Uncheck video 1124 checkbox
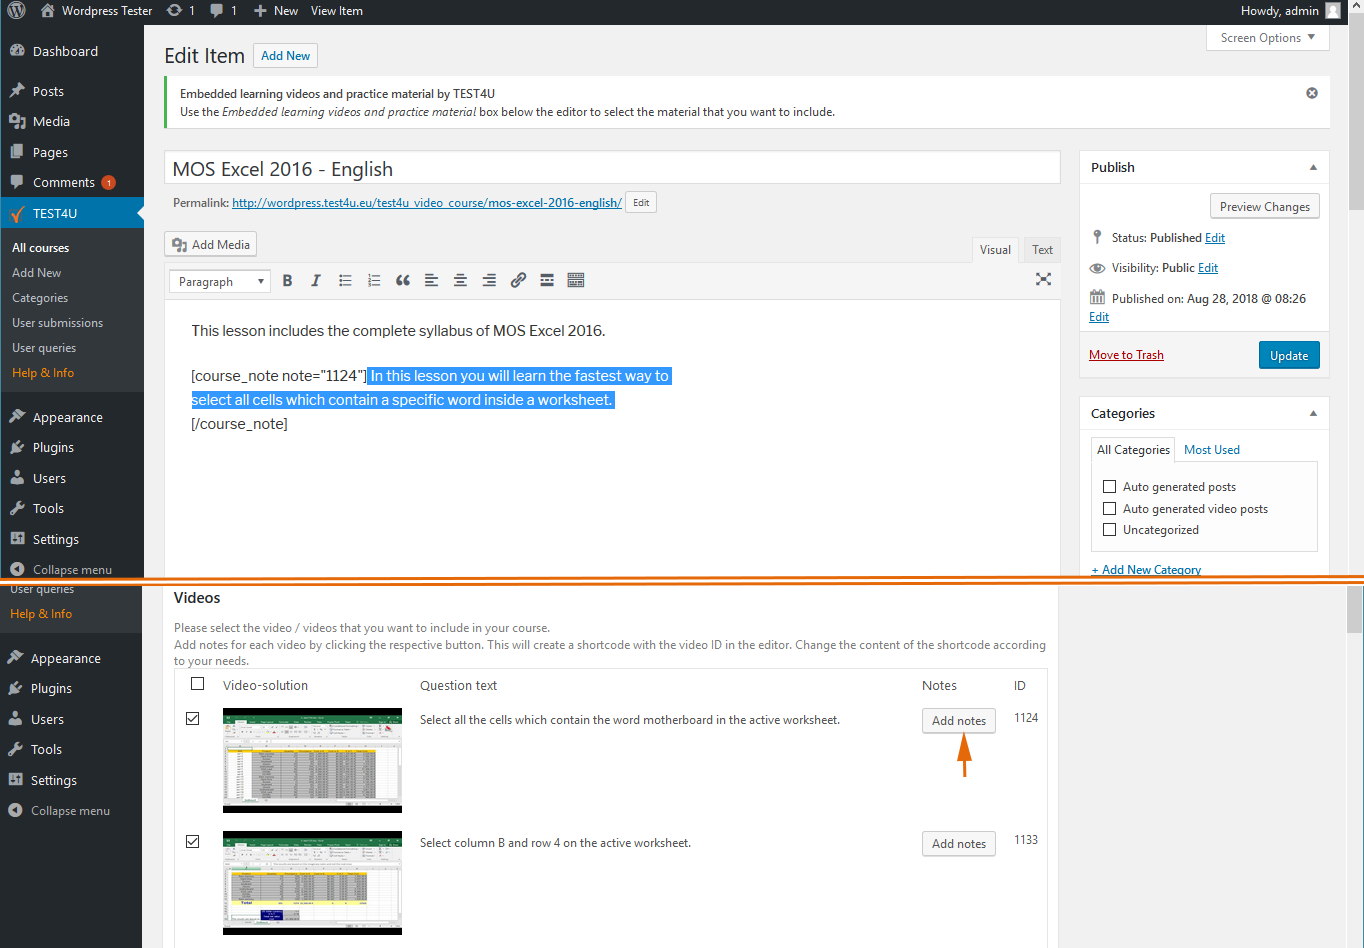Viewport: 1364px width, 948px height. click(x=193, y=718)
